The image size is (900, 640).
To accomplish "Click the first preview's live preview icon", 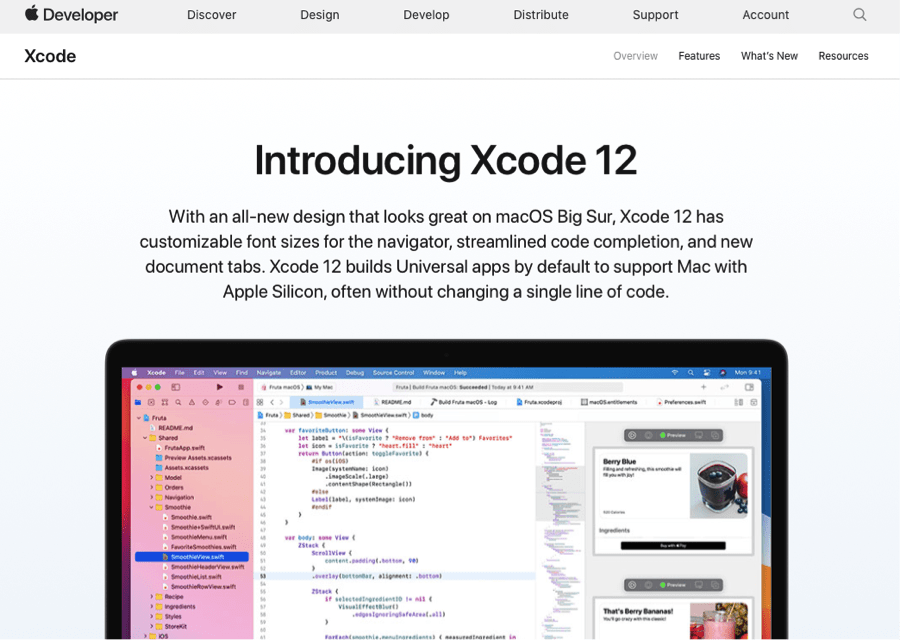I will pyautogui.click(x=632, y=435).
